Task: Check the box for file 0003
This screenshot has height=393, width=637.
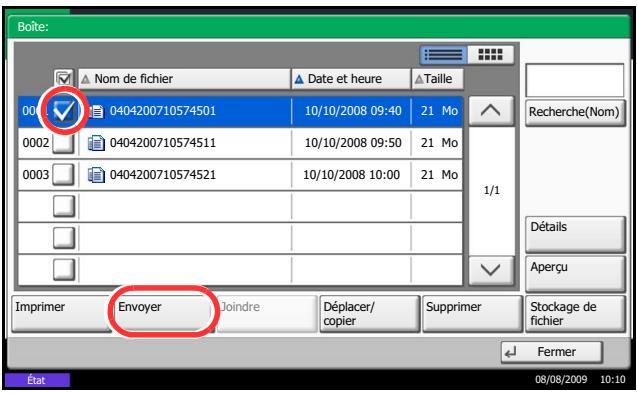Action: point(63,175)
